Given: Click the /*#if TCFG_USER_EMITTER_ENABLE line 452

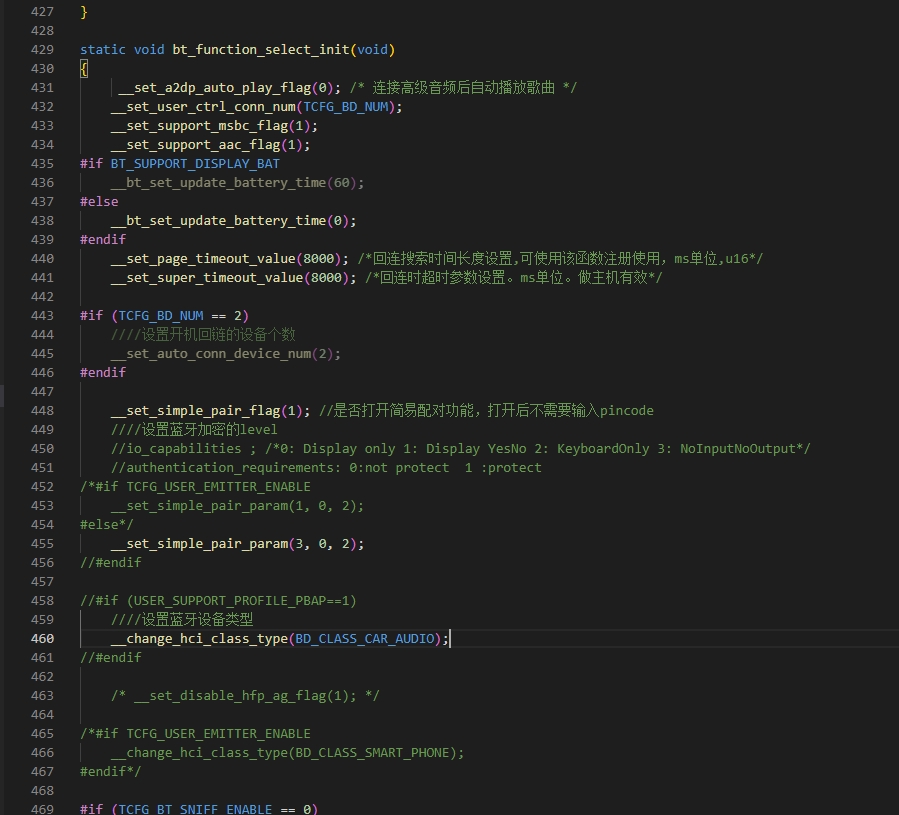Looking at the screenshot, I should 196,486.
